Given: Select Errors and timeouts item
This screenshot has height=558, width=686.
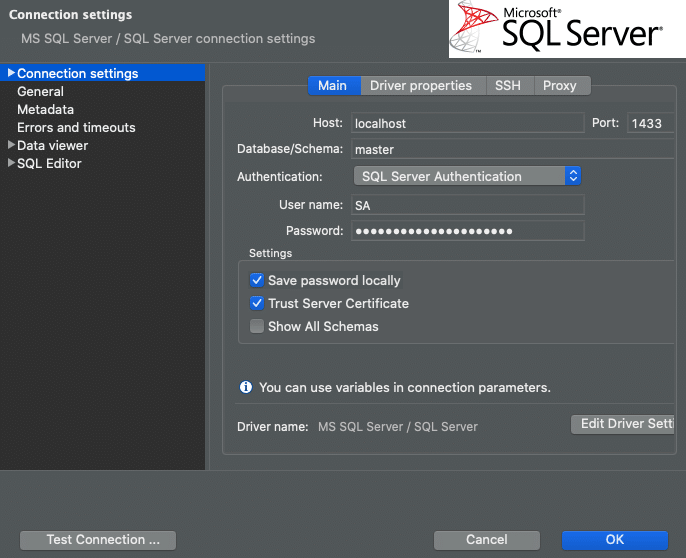Looking at the screenshot, I should (76, 127).
